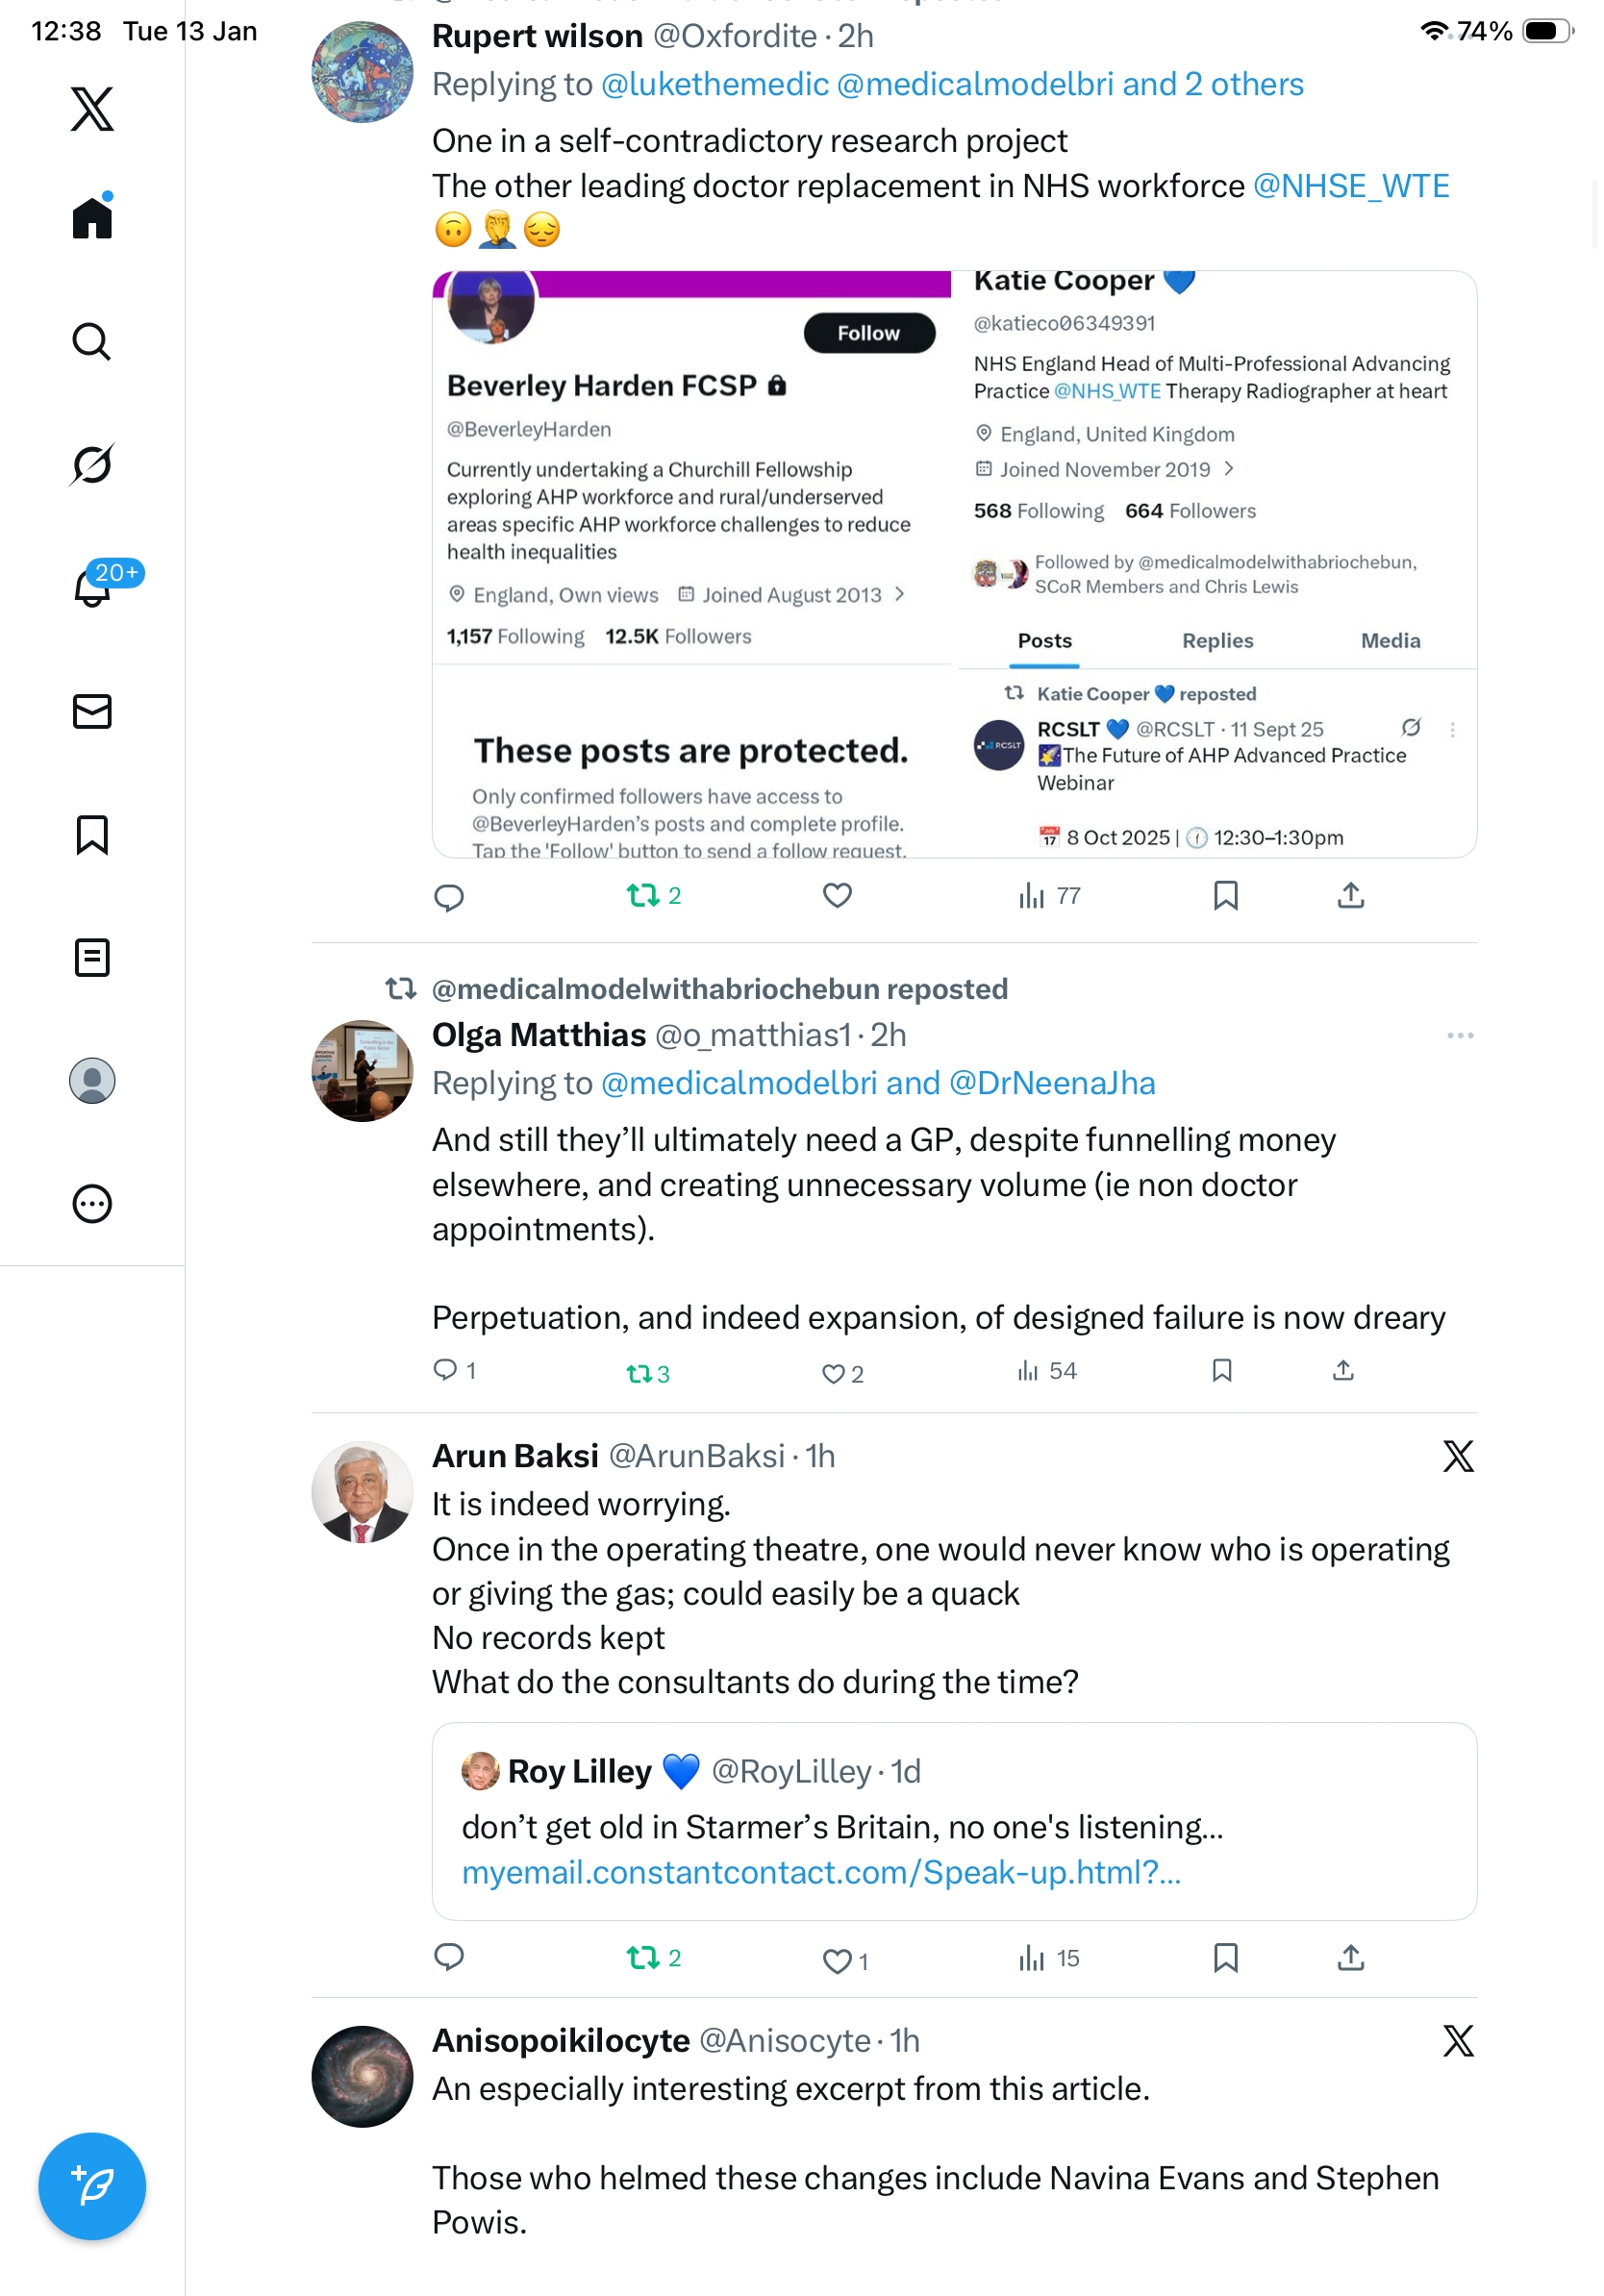Open the myemail.constantcontact.com link
1604x2296 pixels.
coord(821,1872)
